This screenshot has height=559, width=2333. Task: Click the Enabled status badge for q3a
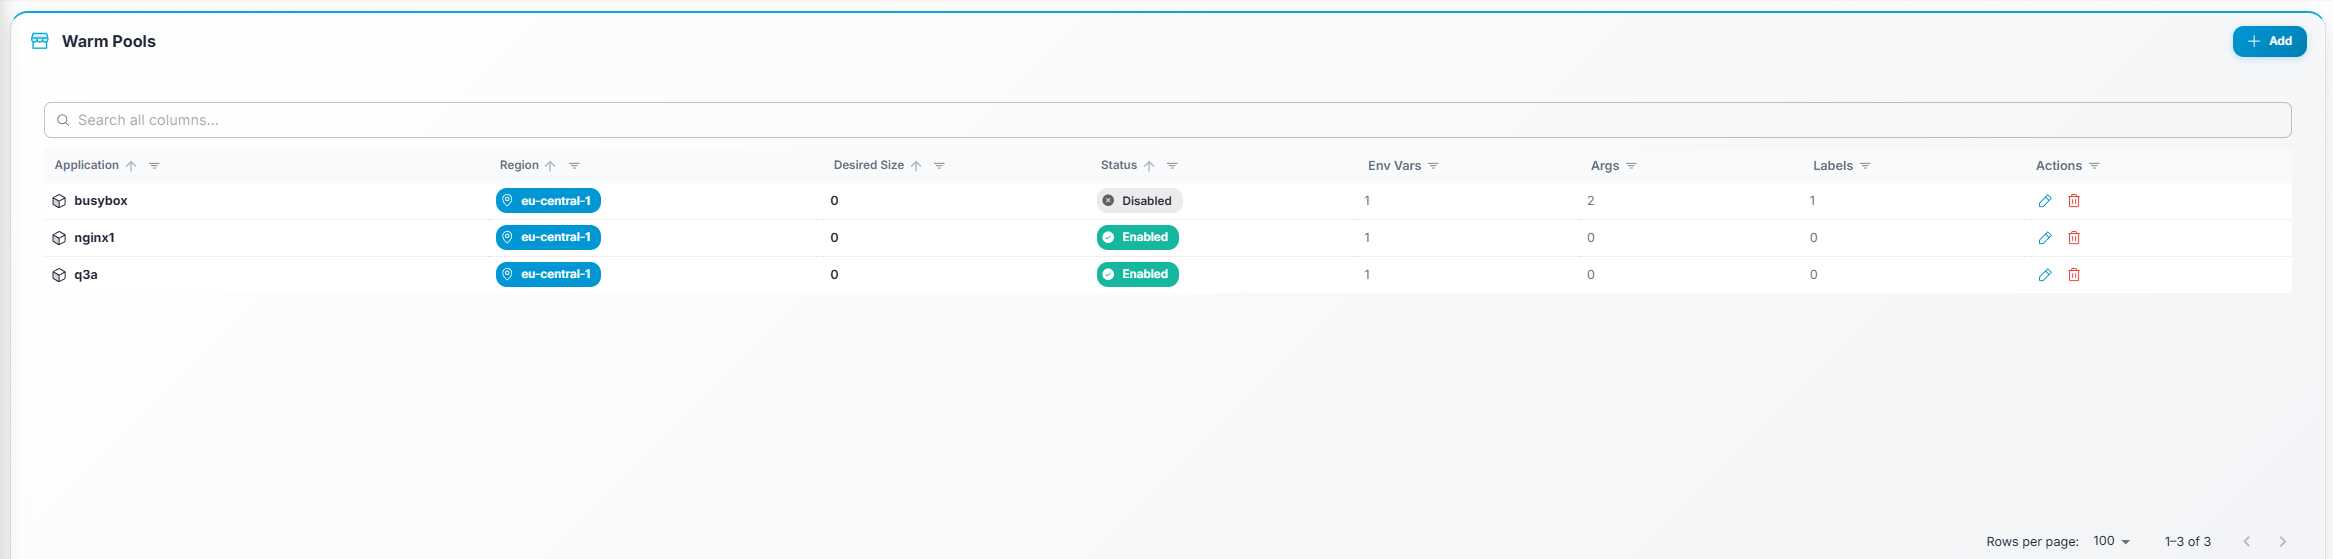1138,274
